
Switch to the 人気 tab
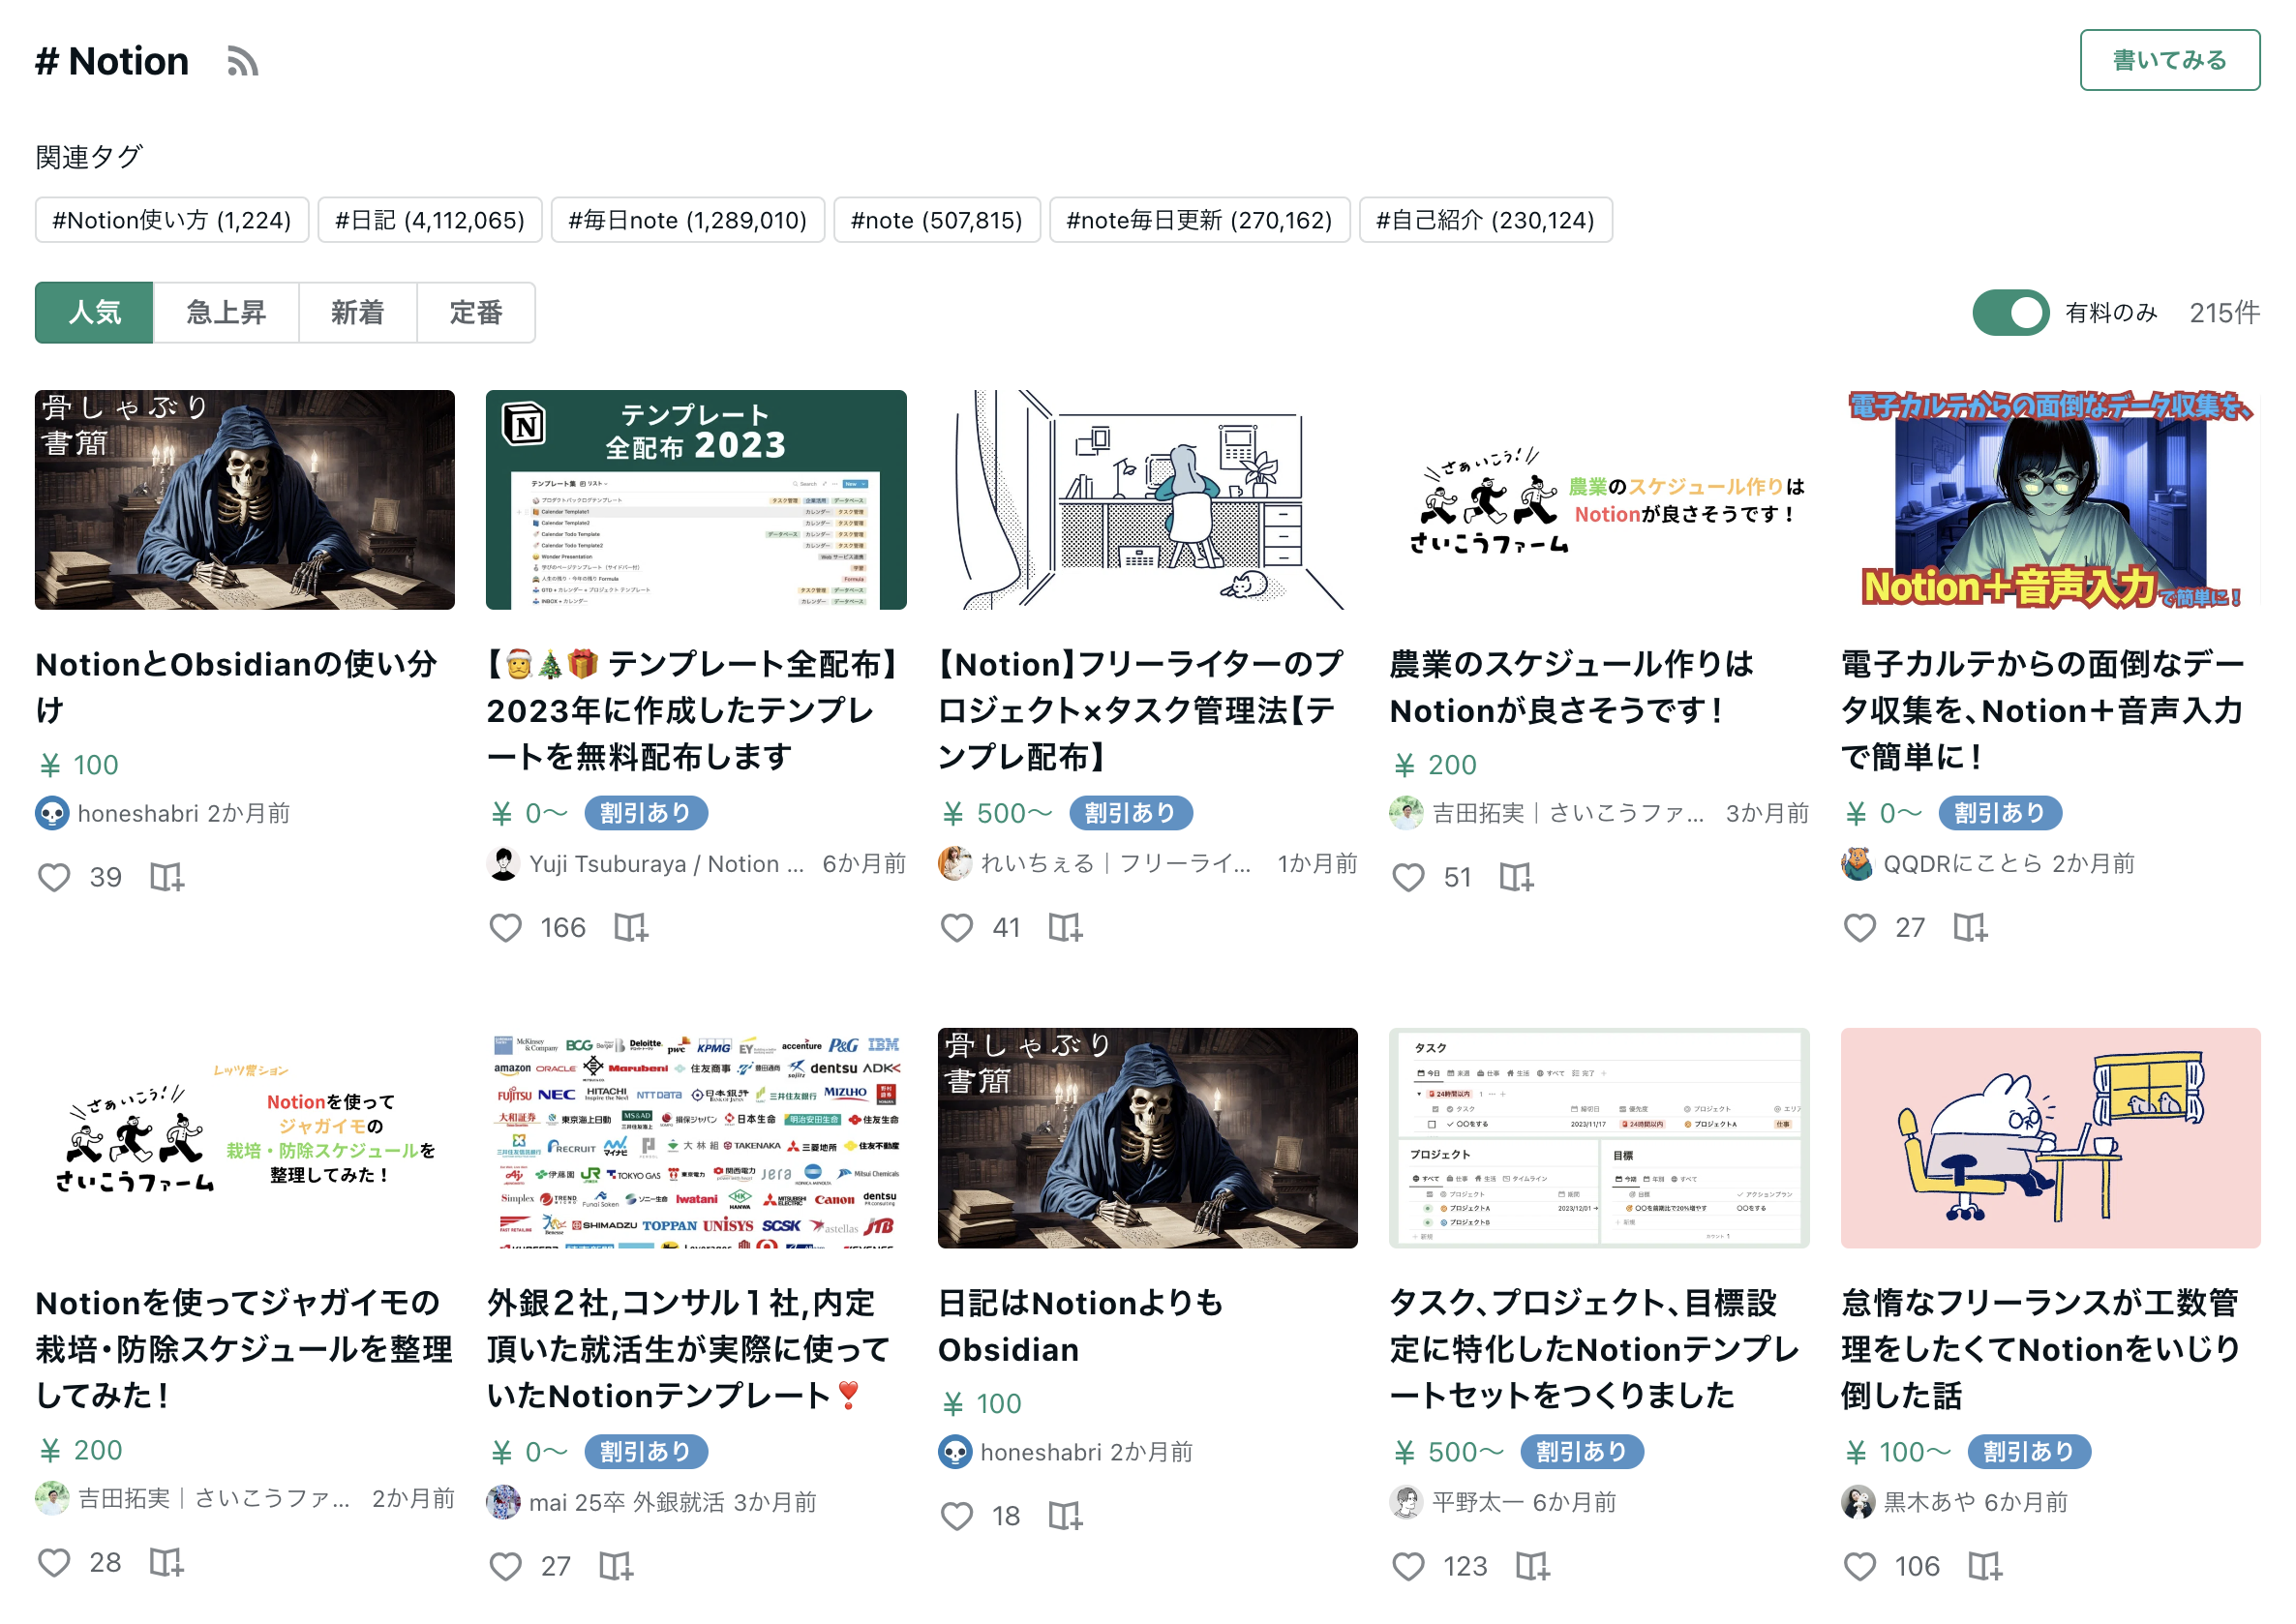(x=94, y=313)
